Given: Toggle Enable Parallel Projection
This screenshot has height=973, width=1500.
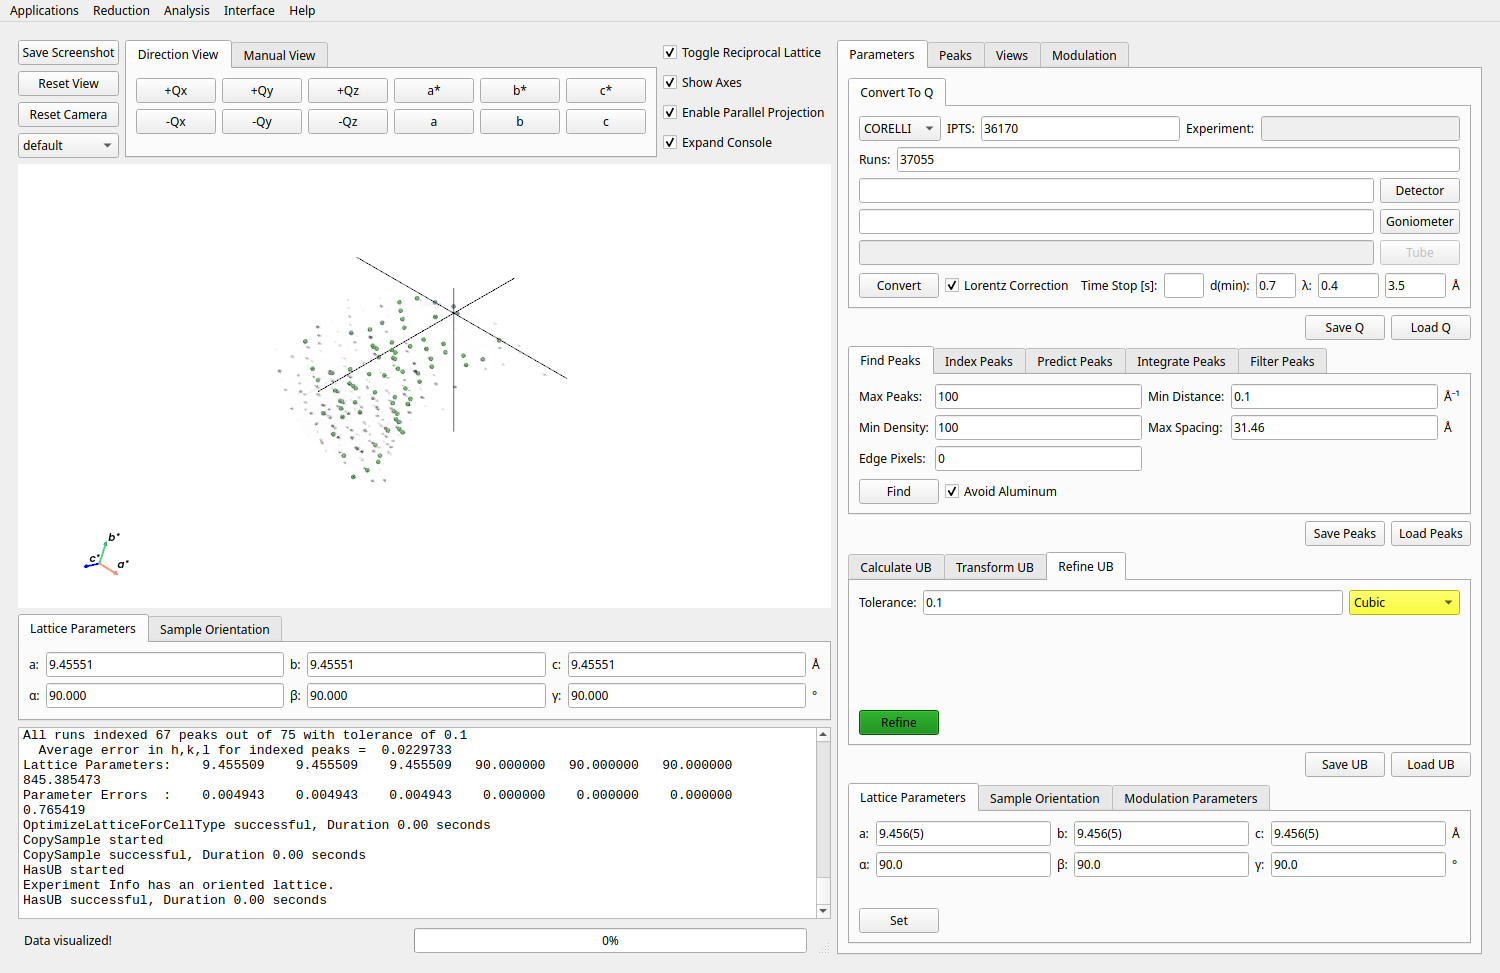Looking at the screenshot, I should point(670,112).
